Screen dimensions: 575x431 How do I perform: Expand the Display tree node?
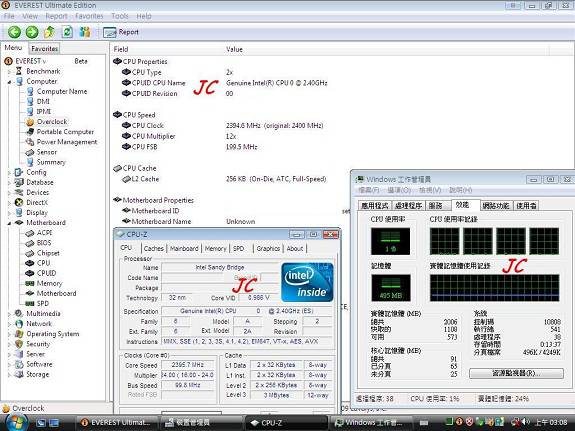(9, 213)
